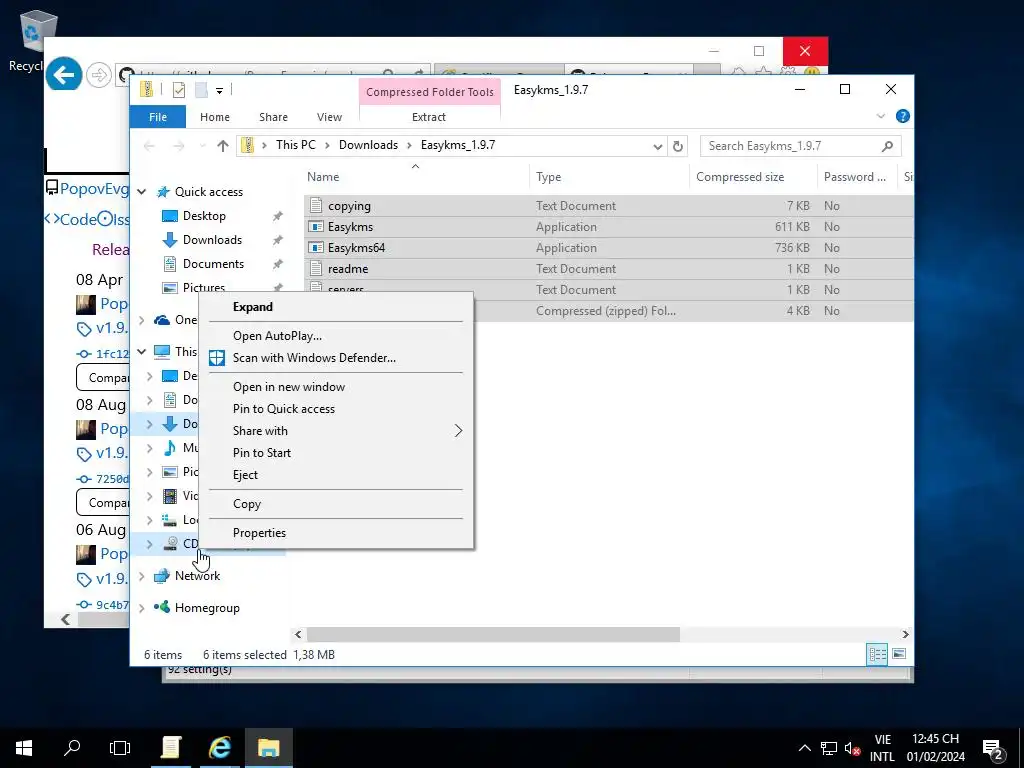Image resolution: width=1024 pixels, height=768 pixels.
Task: Choose Eject in the context menu
Action: click(336, 475)
